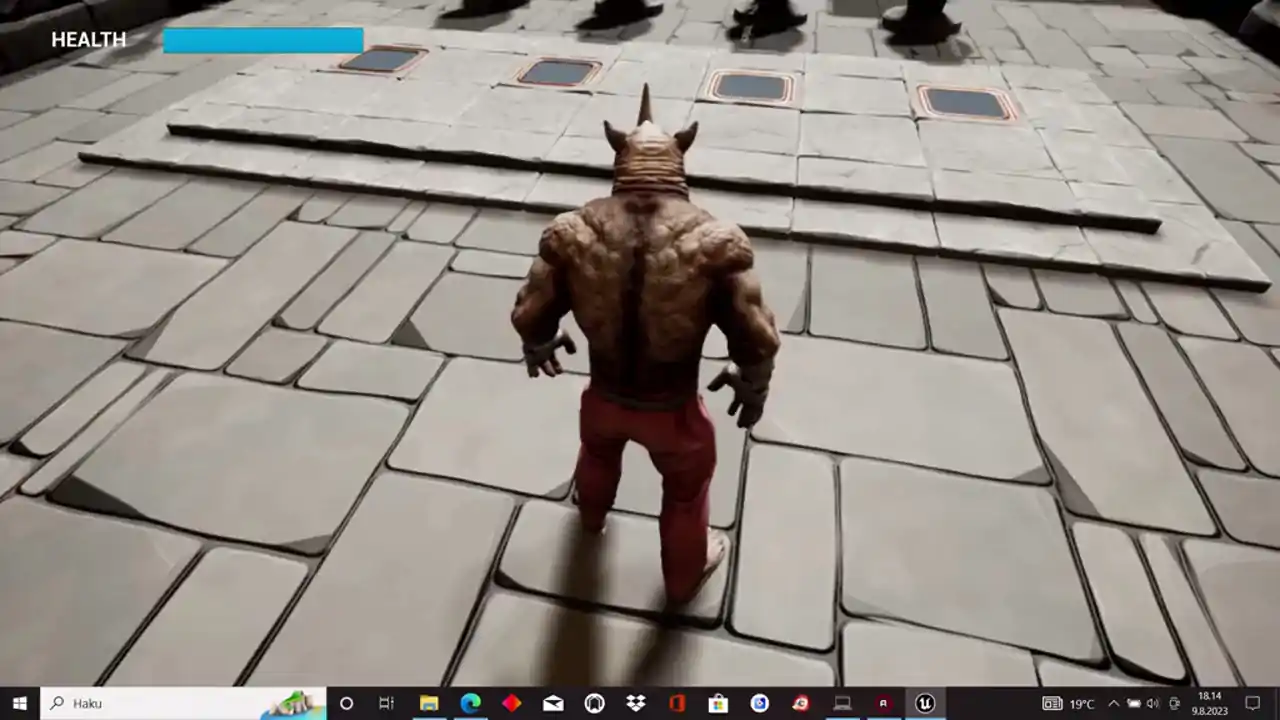This screenshot has height=720, width=1280.
Task: Open Cortana circle icon in taskbar
Action: [x=346, y=703]
